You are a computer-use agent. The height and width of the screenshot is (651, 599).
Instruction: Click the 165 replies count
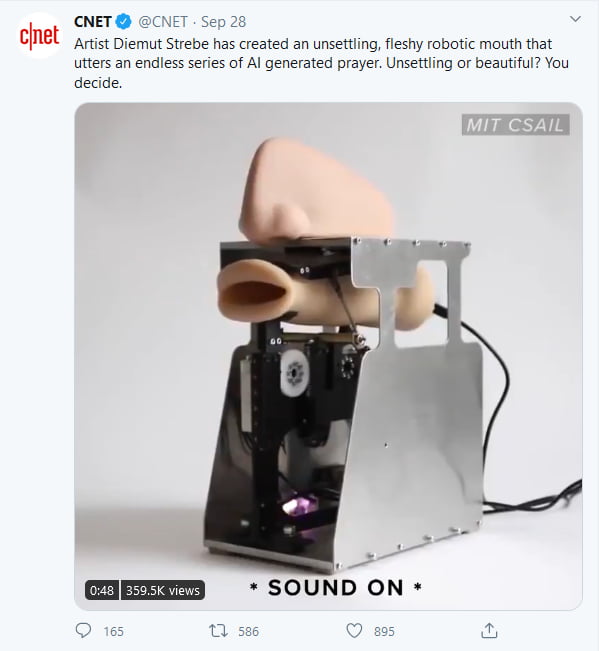point(113,631)
